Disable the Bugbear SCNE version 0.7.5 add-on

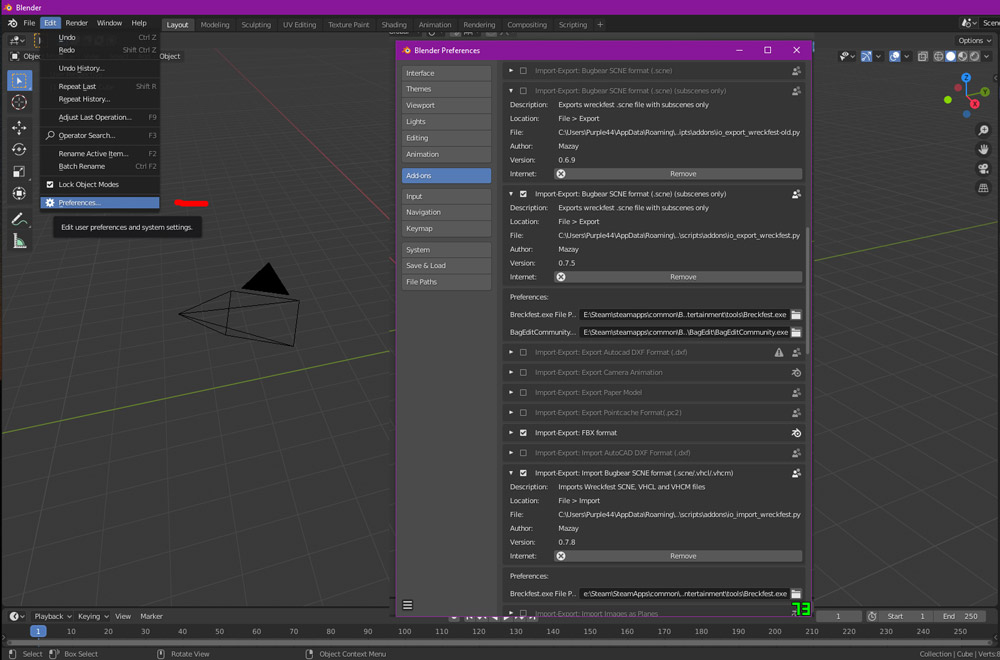pyautogui.click(x=523, y=194)
